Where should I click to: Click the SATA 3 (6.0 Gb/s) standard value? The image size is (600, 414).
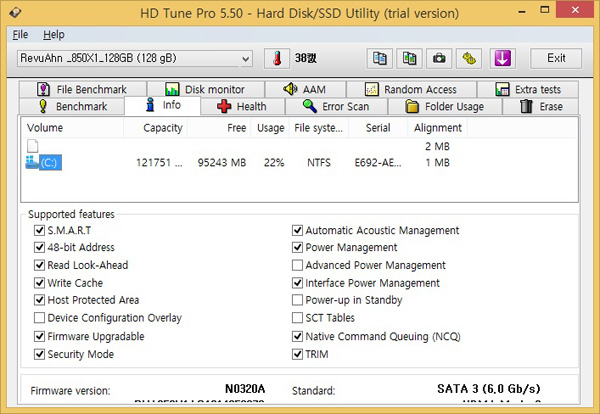489,389
